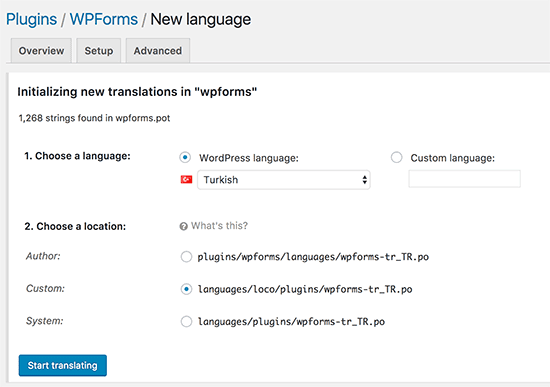Screen dimensions: 550x387
Task: Click the plugins/wpforms/languages path label
Action: point(313,257)
